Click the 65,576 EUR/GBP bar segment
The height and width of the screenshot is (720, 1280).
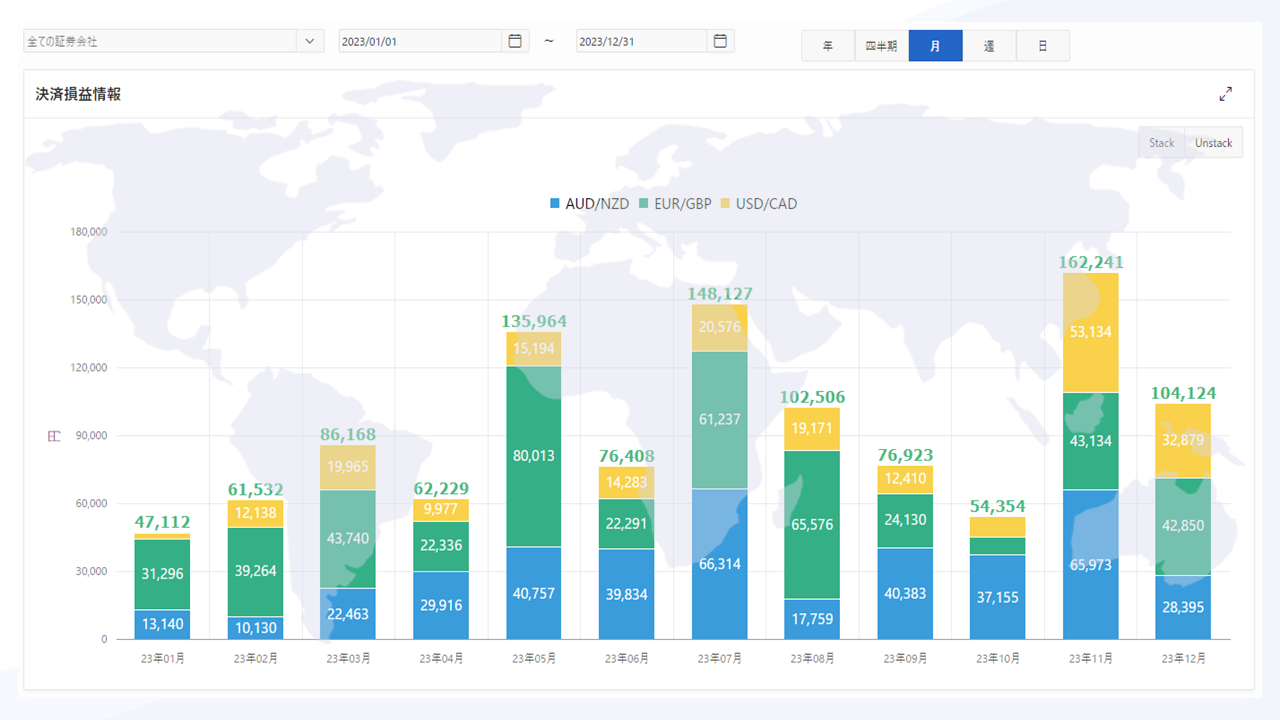812,525
